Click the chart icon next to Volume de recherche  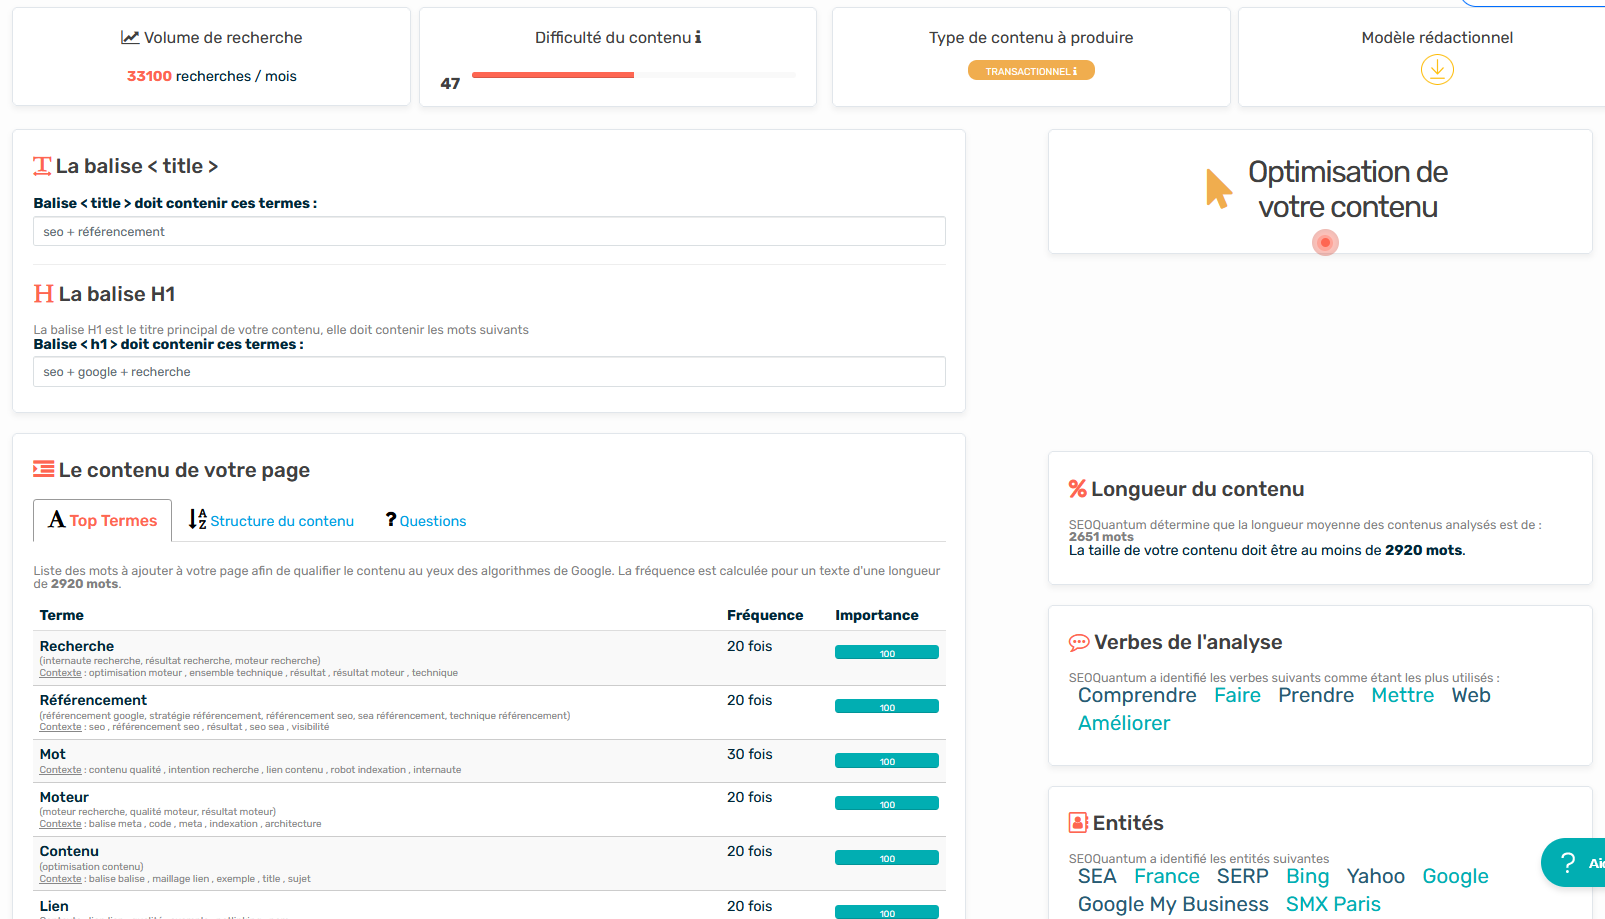(130, 38)
